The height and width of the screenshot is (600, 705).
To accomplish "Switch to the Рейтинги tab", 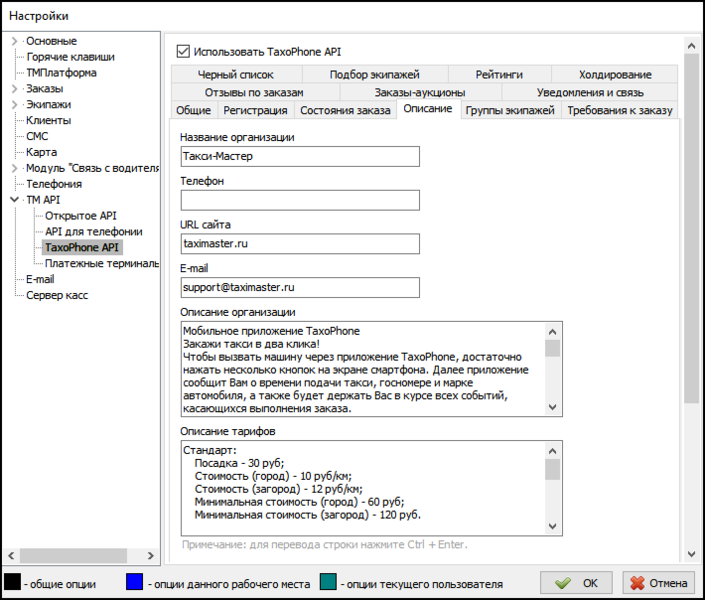I will tap(499, 74).
